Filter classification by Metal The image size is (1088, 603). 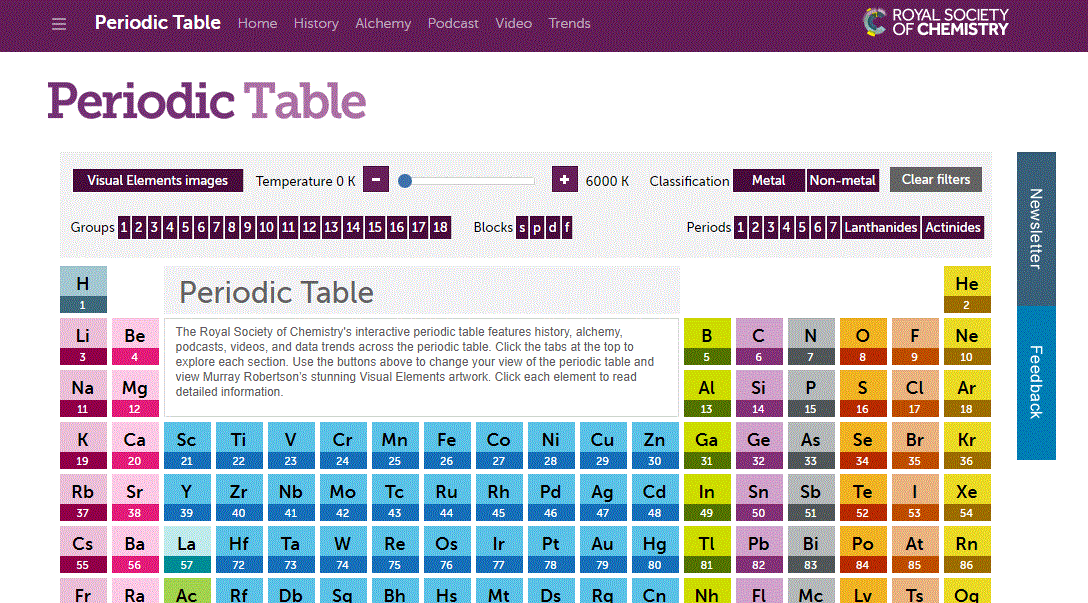[x=769, y=180]
